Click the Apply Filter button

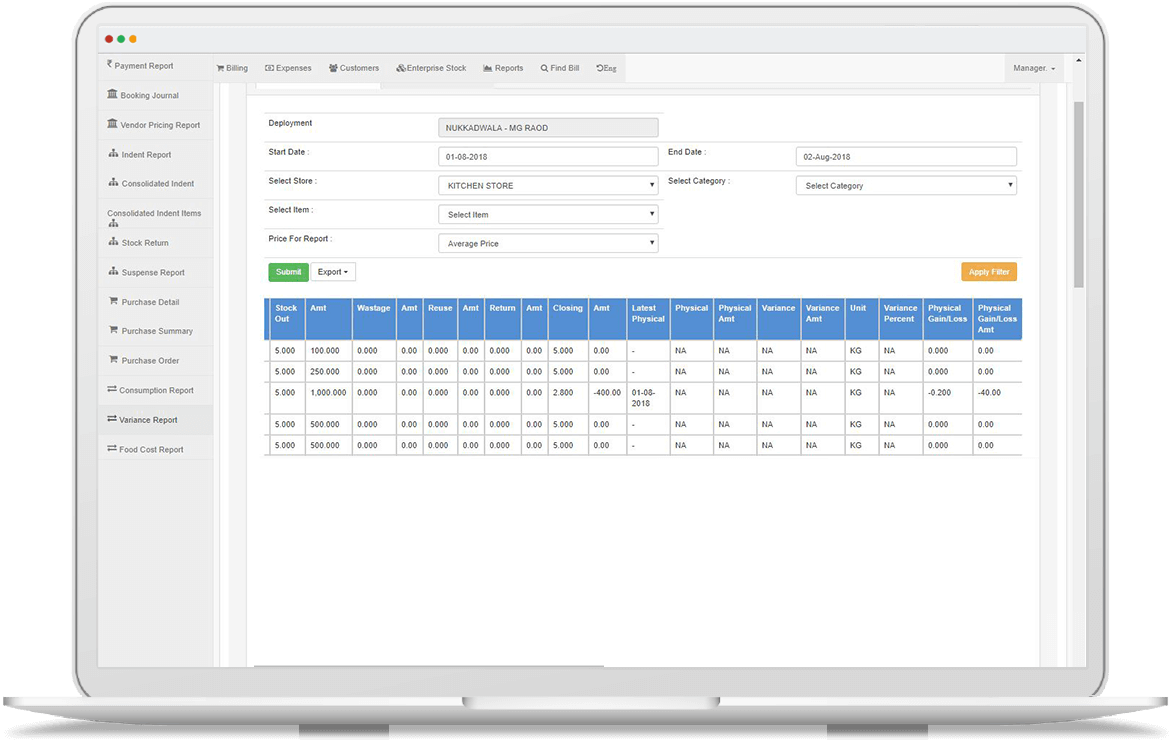[x=988, y=271]
